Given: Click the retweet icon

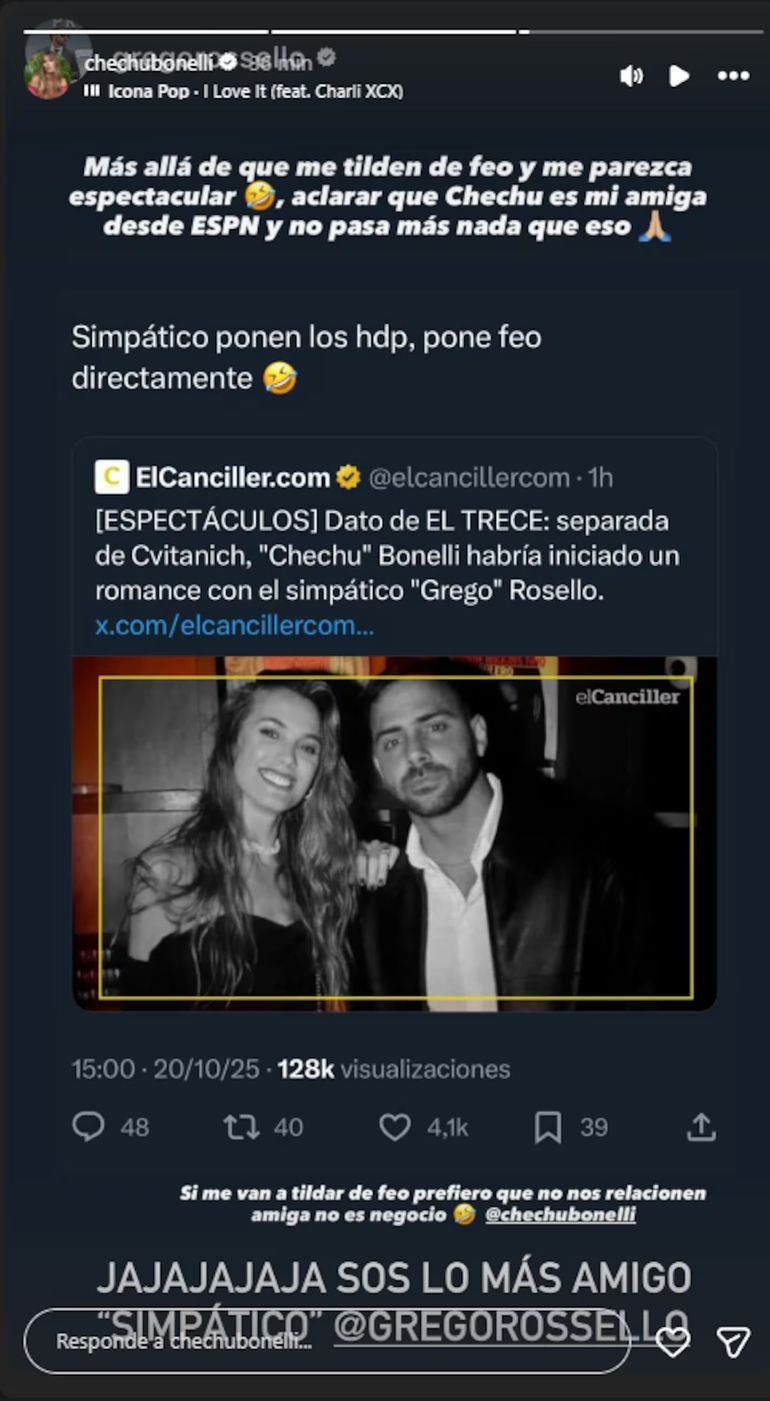Looking at the screenshot, I should coord(241,1127).
